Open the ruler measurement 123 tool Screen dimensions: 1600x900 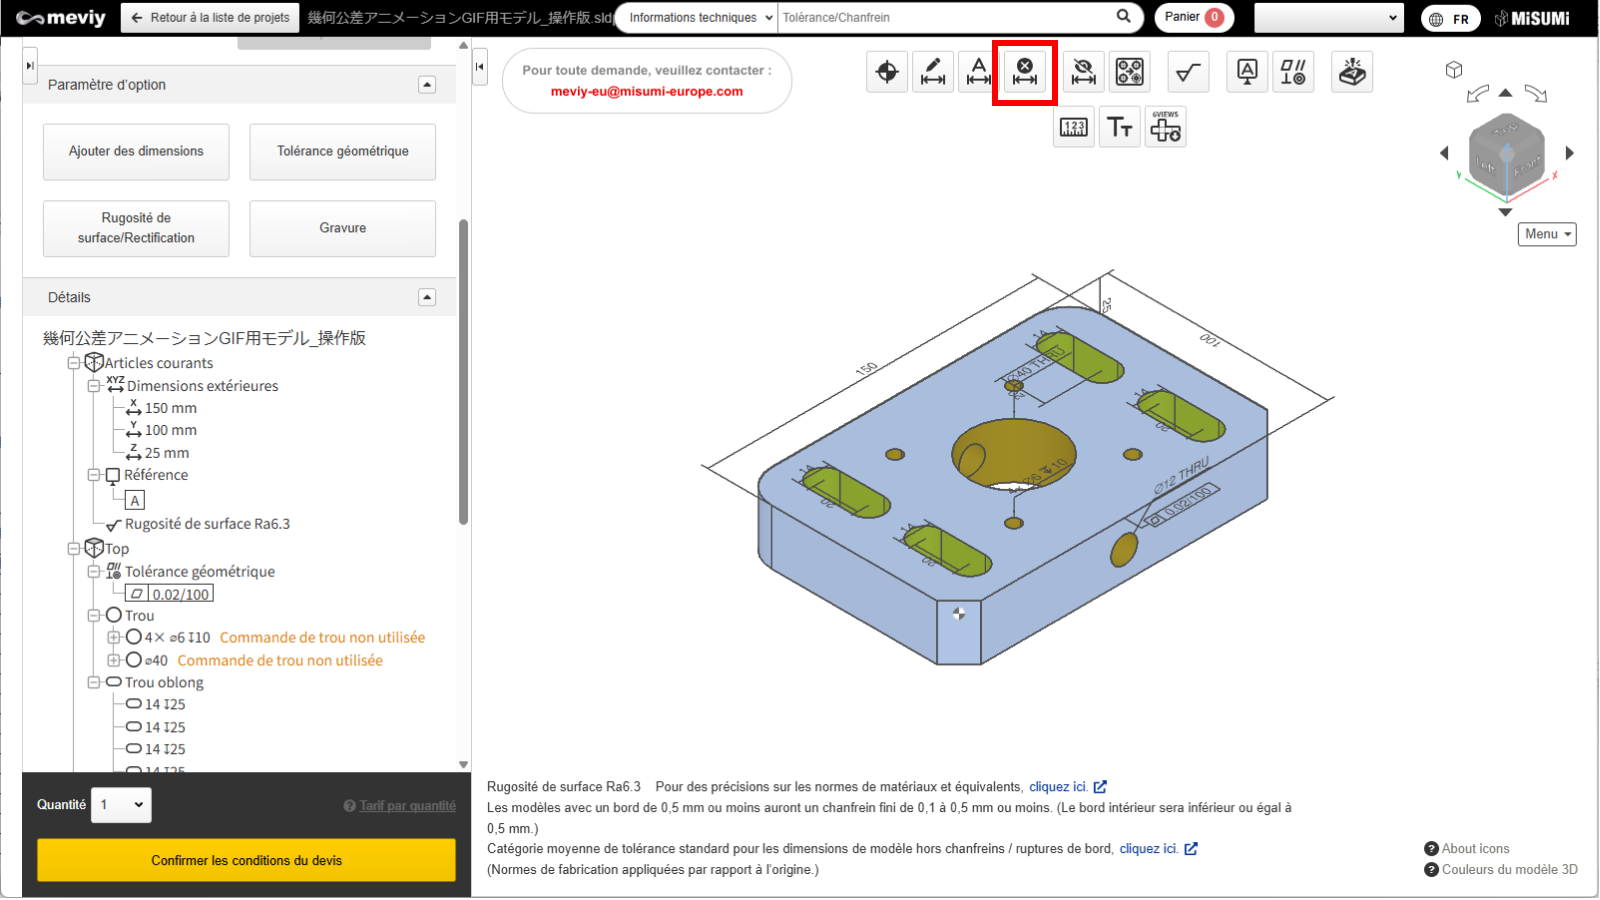[1074, 128]
